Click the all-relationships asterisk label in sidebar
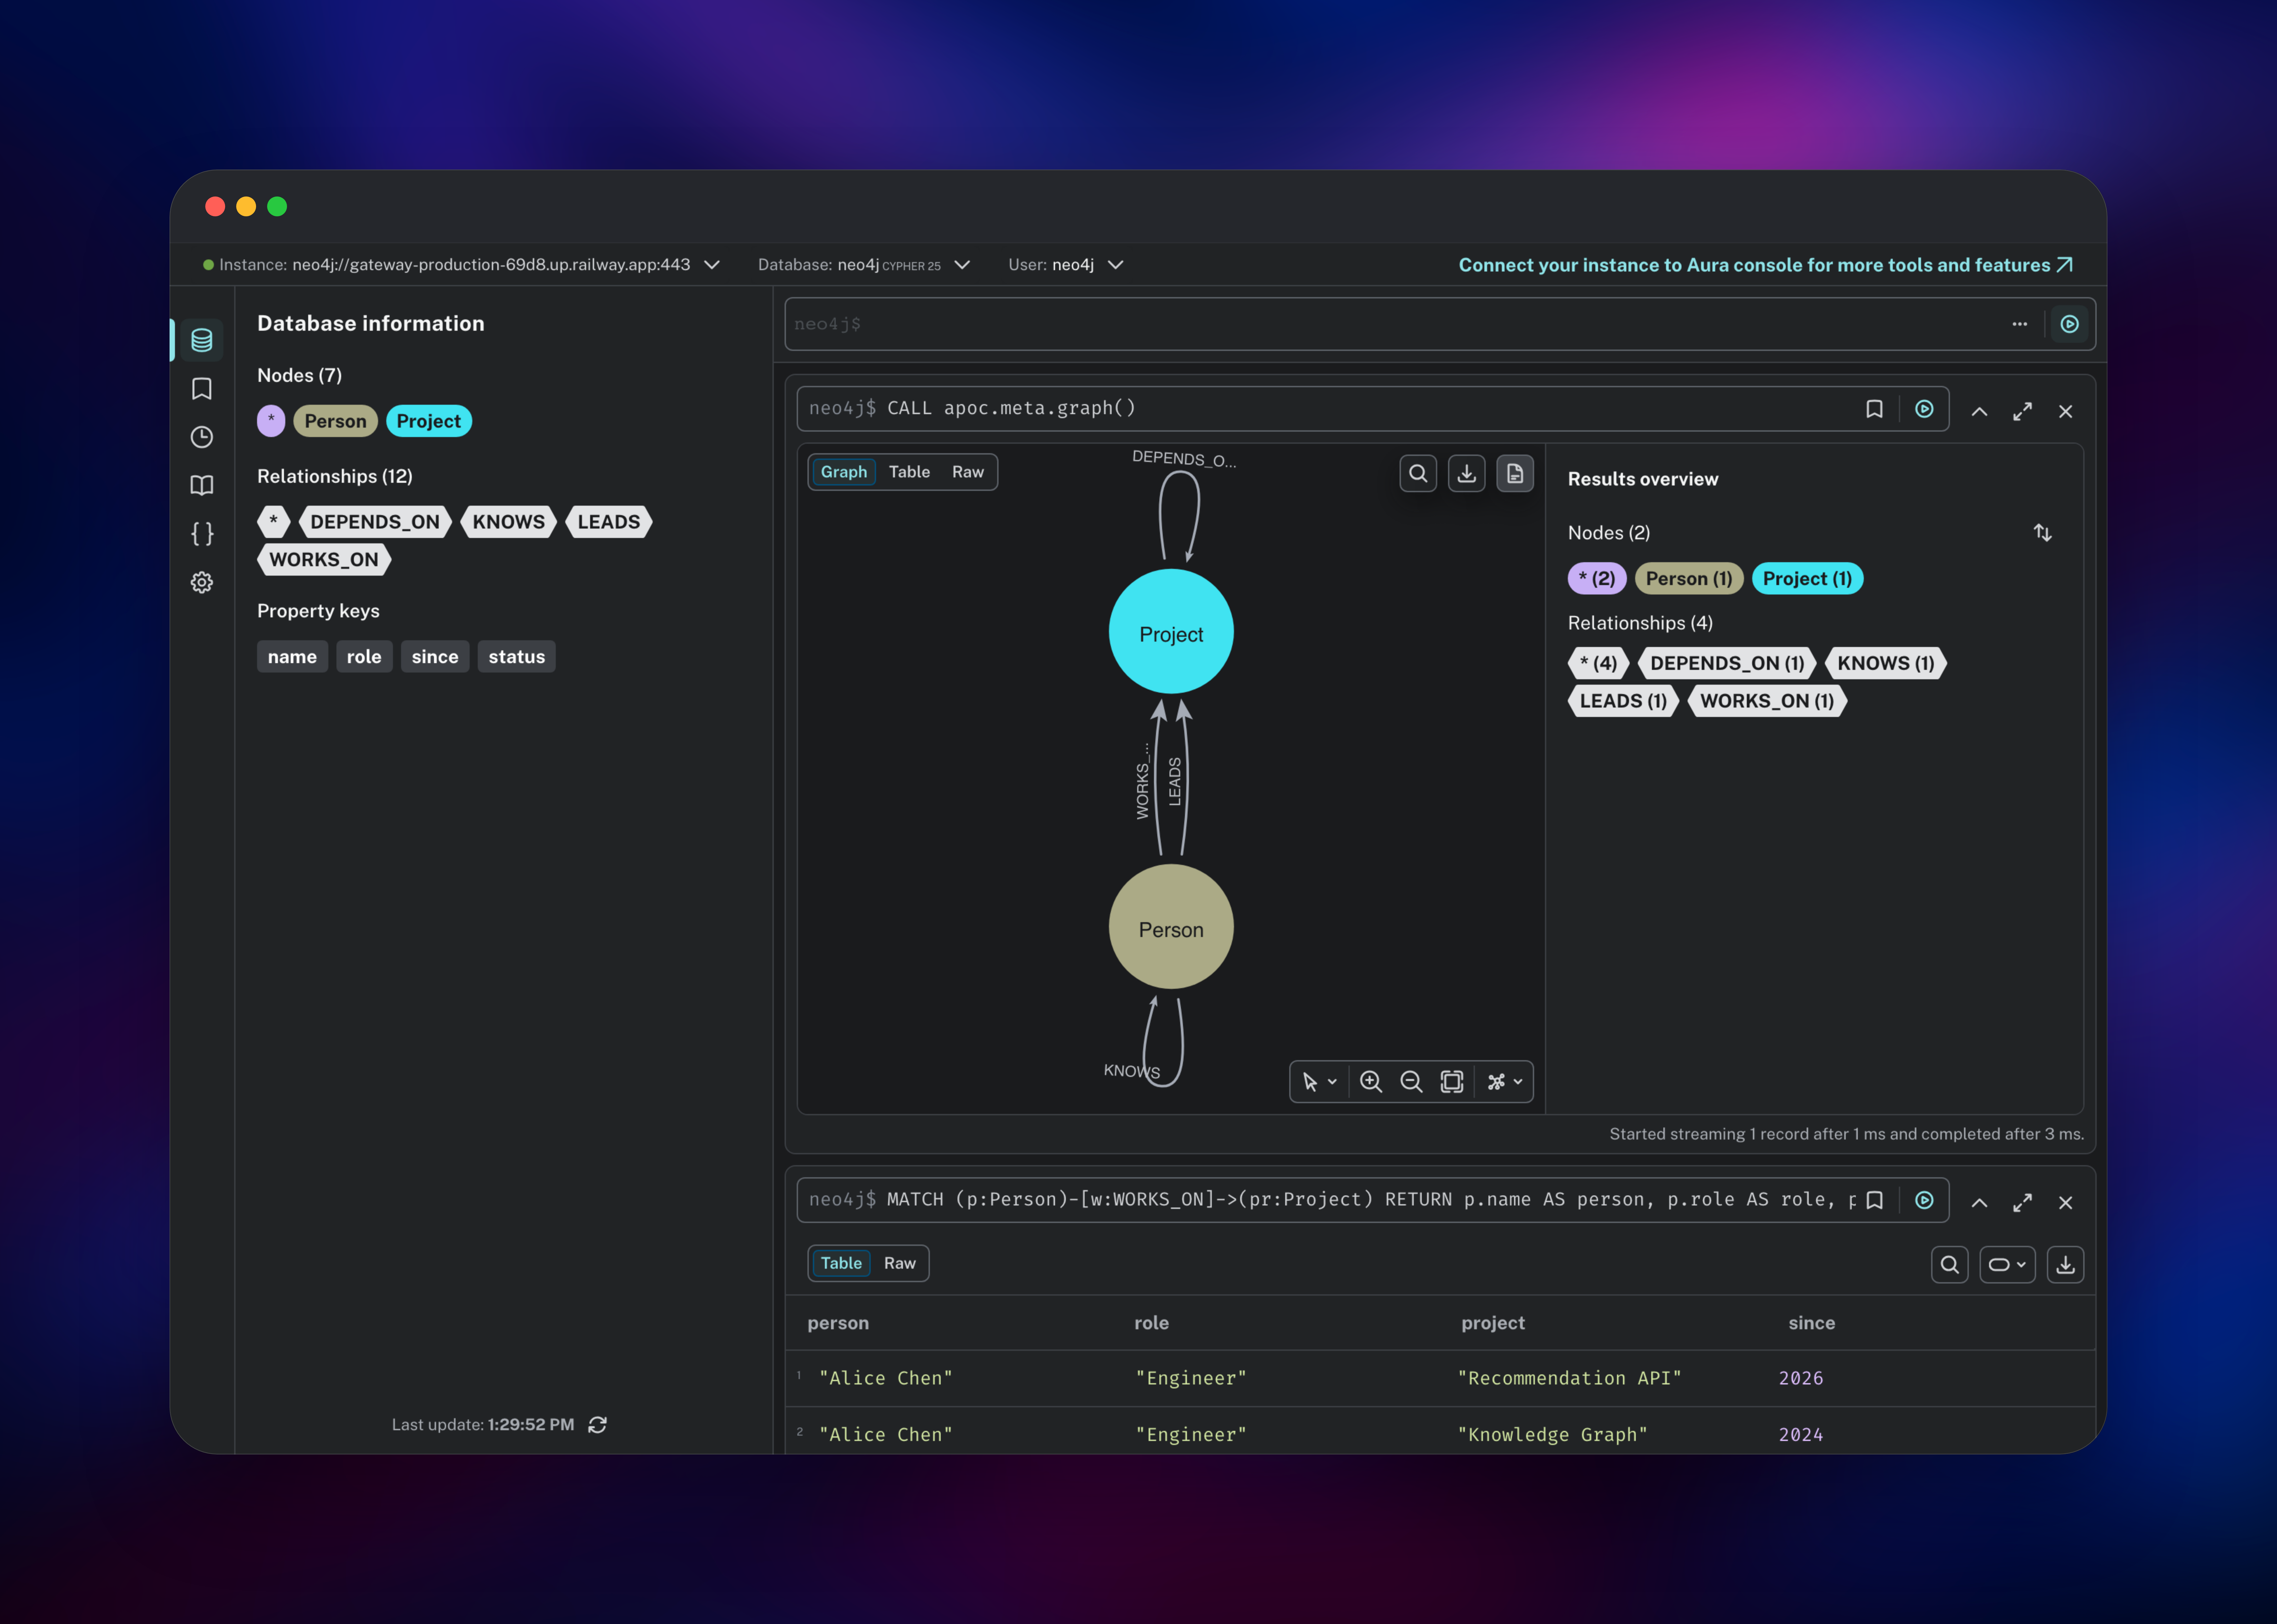This screenshot has height=1624, width=2277. point(273,522)
